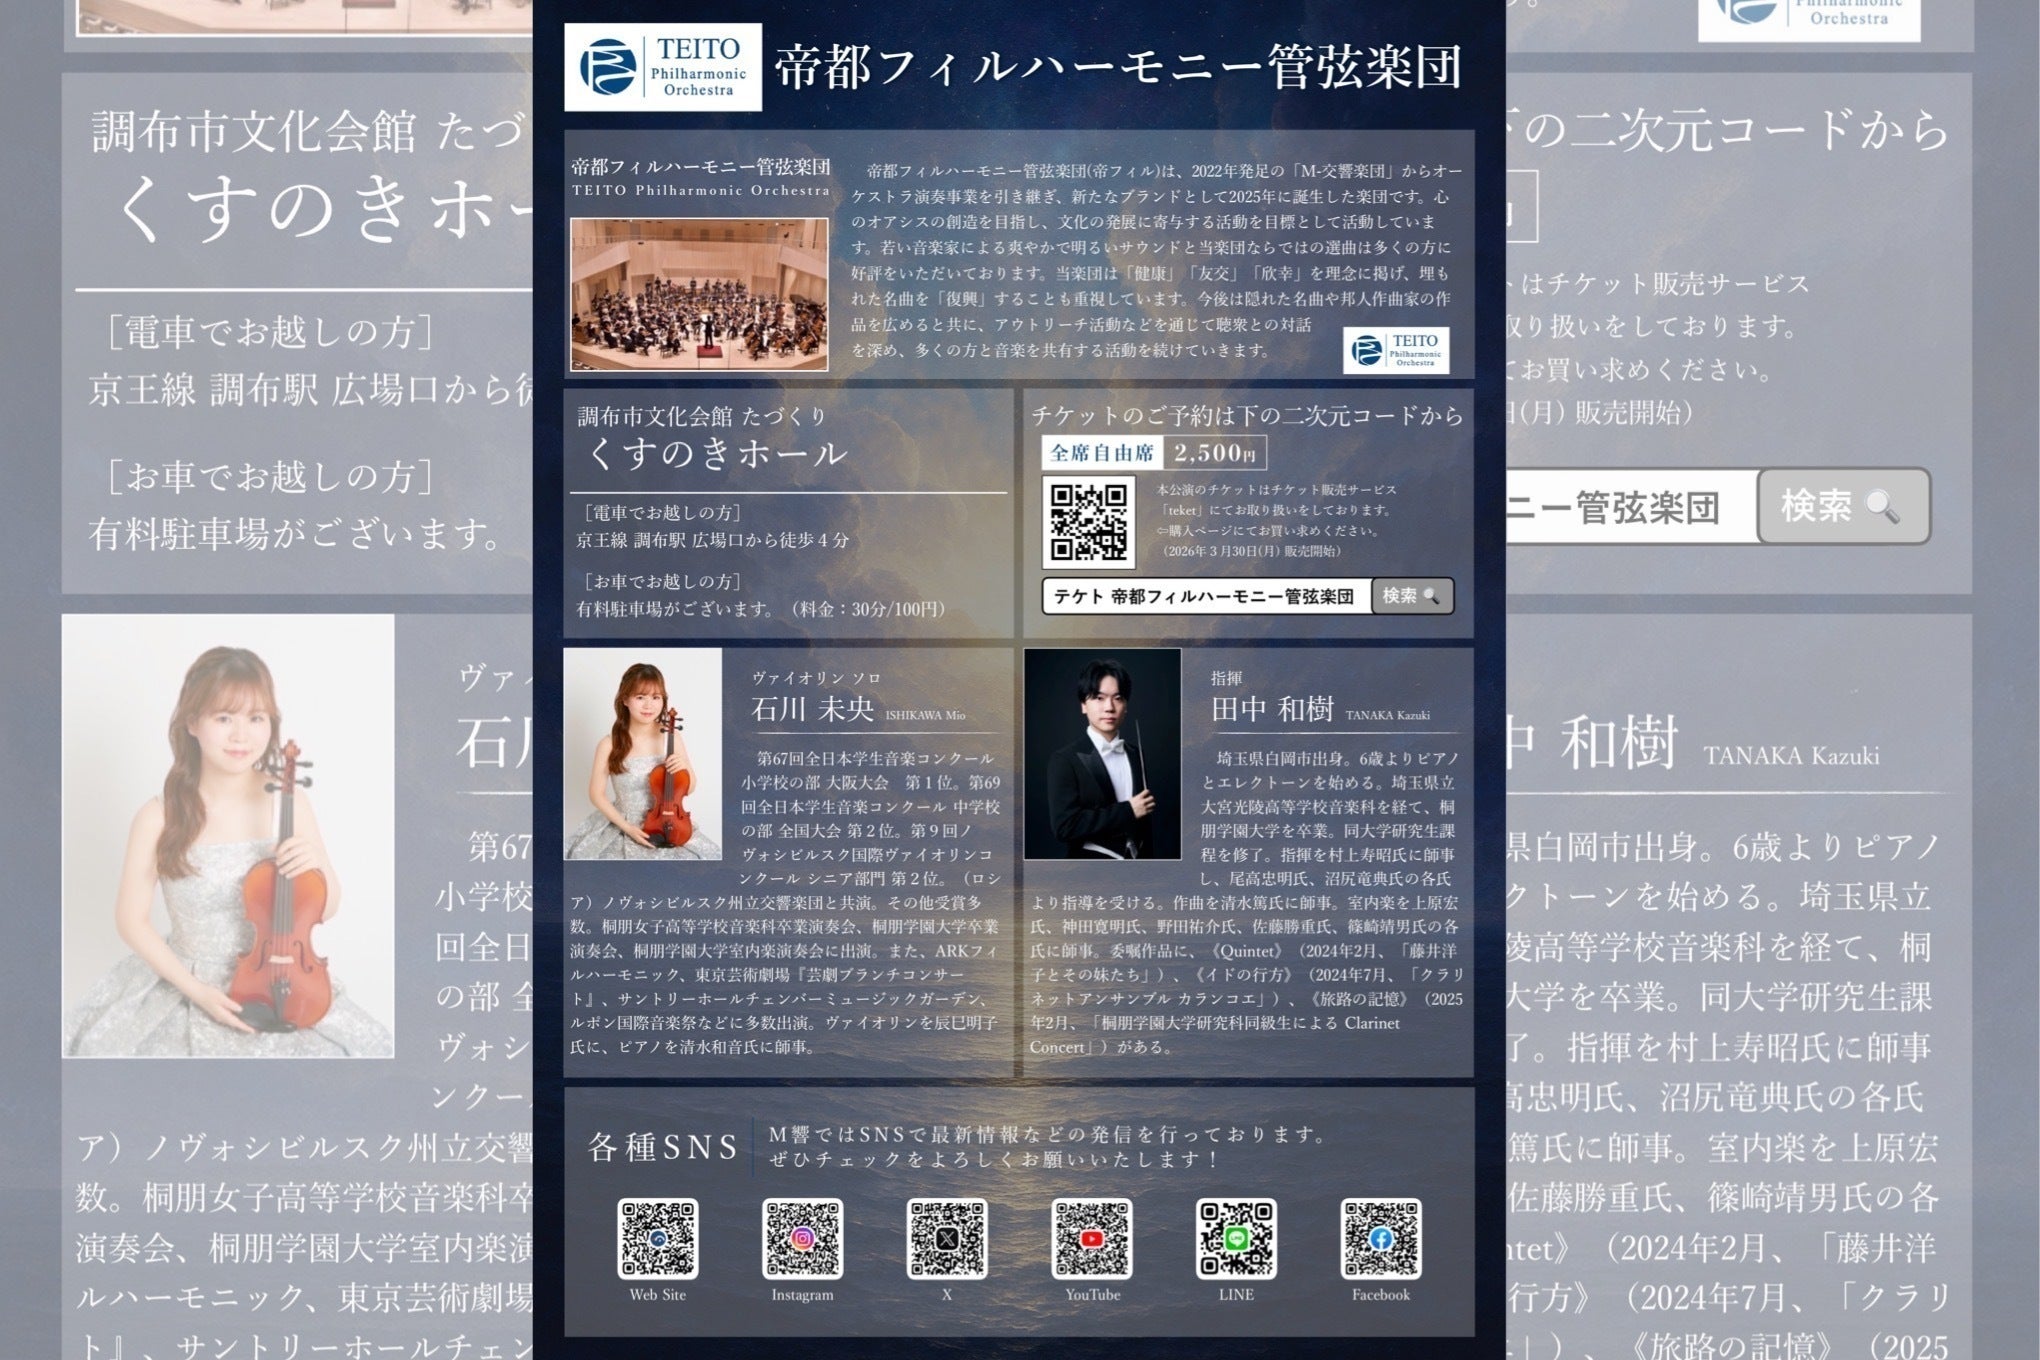Click the small TEITO logo in description box
2040x1360 pixels.
click(1396, 350)
